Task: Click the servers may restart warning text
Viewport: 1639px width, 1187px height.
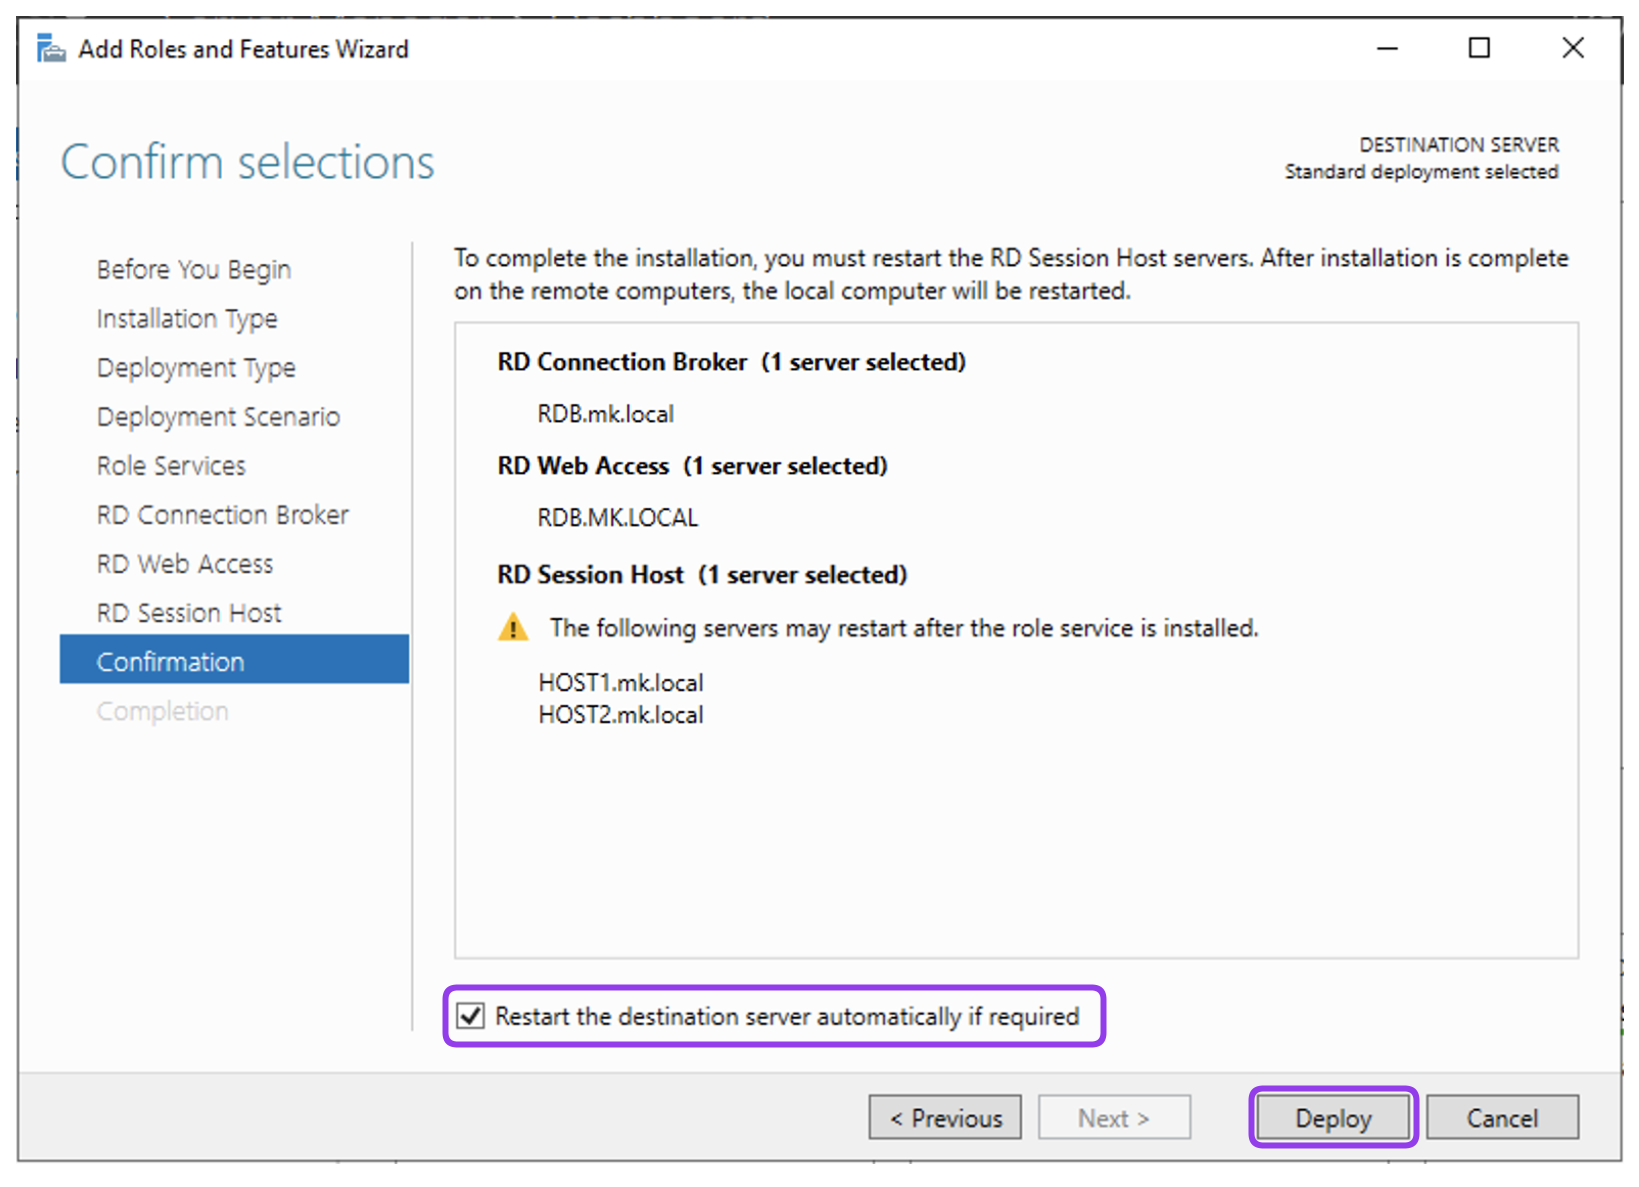Action: coord(904,628)
